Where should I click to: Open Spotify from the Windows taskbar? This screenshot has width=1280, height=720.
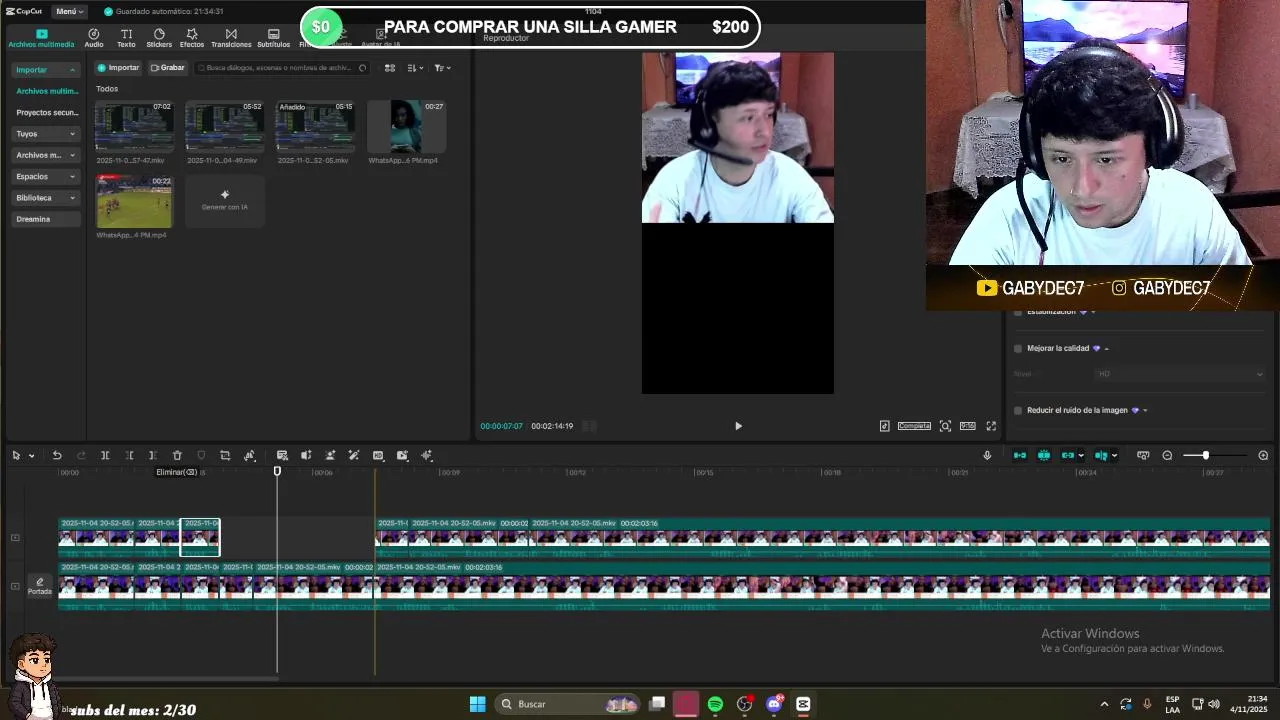pos(715,704)
